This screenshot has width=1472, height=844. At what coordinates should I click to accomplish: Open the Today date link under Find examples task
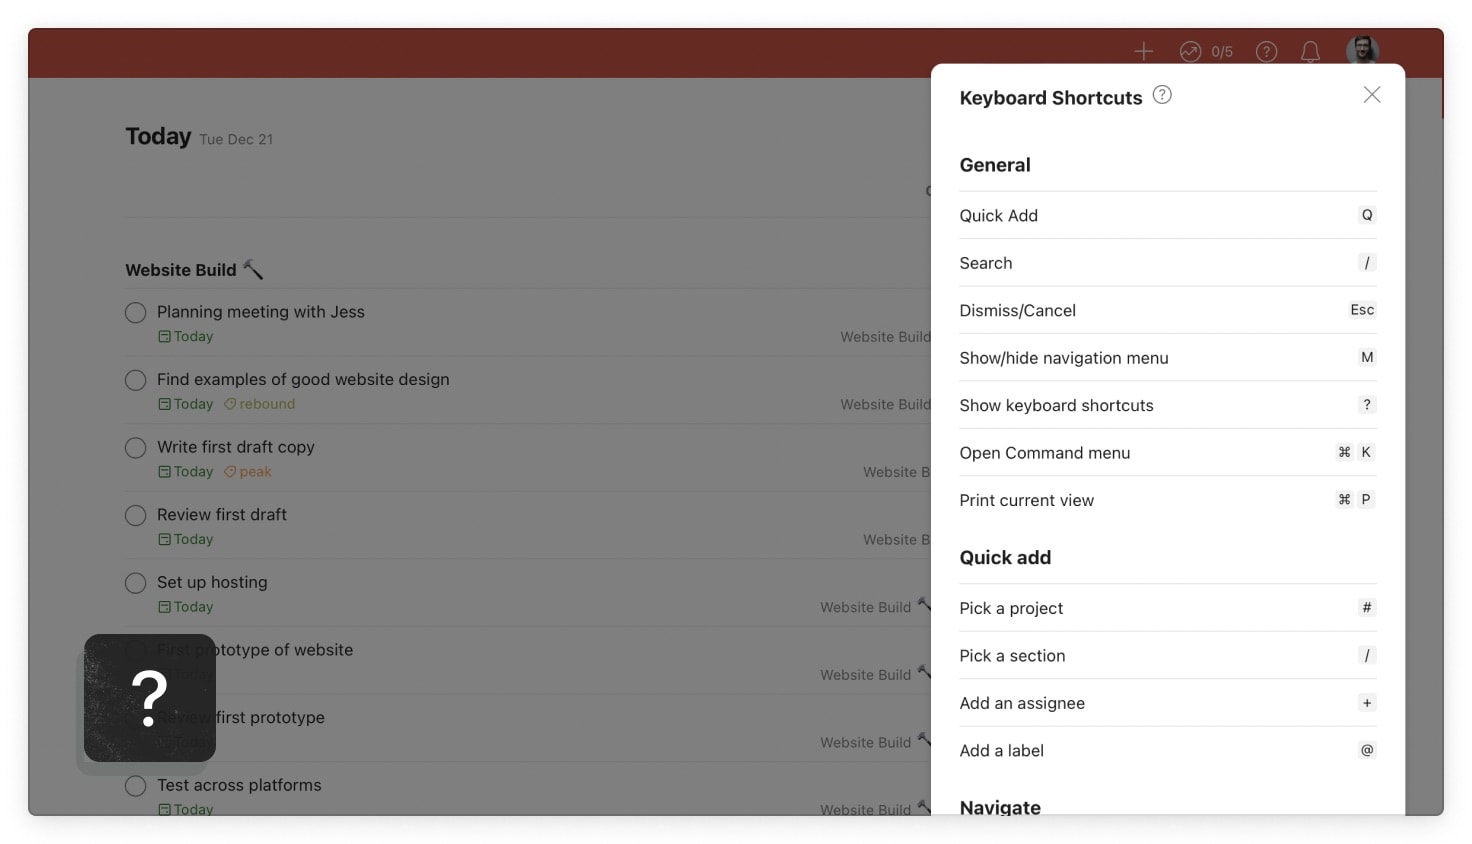click(193, 404)
